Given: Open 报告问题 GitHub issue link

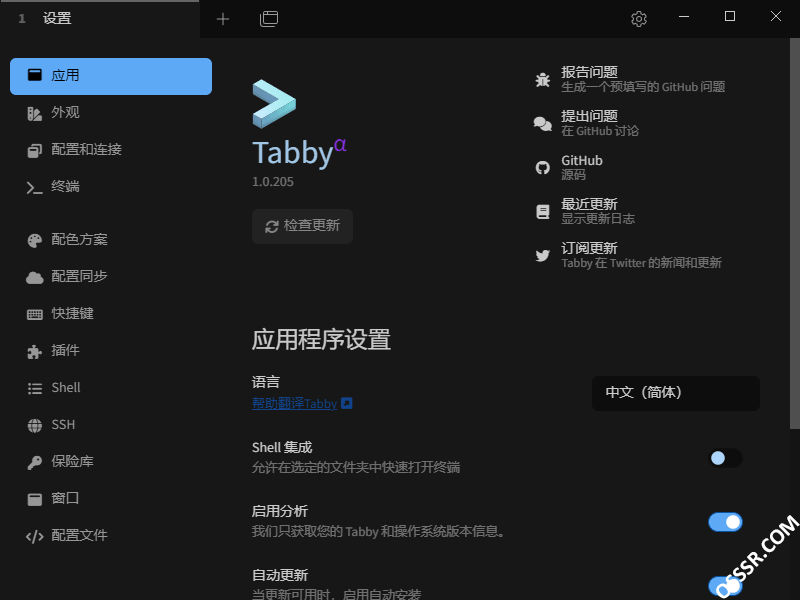Looking at the screenshot, I should coord(630,79).
